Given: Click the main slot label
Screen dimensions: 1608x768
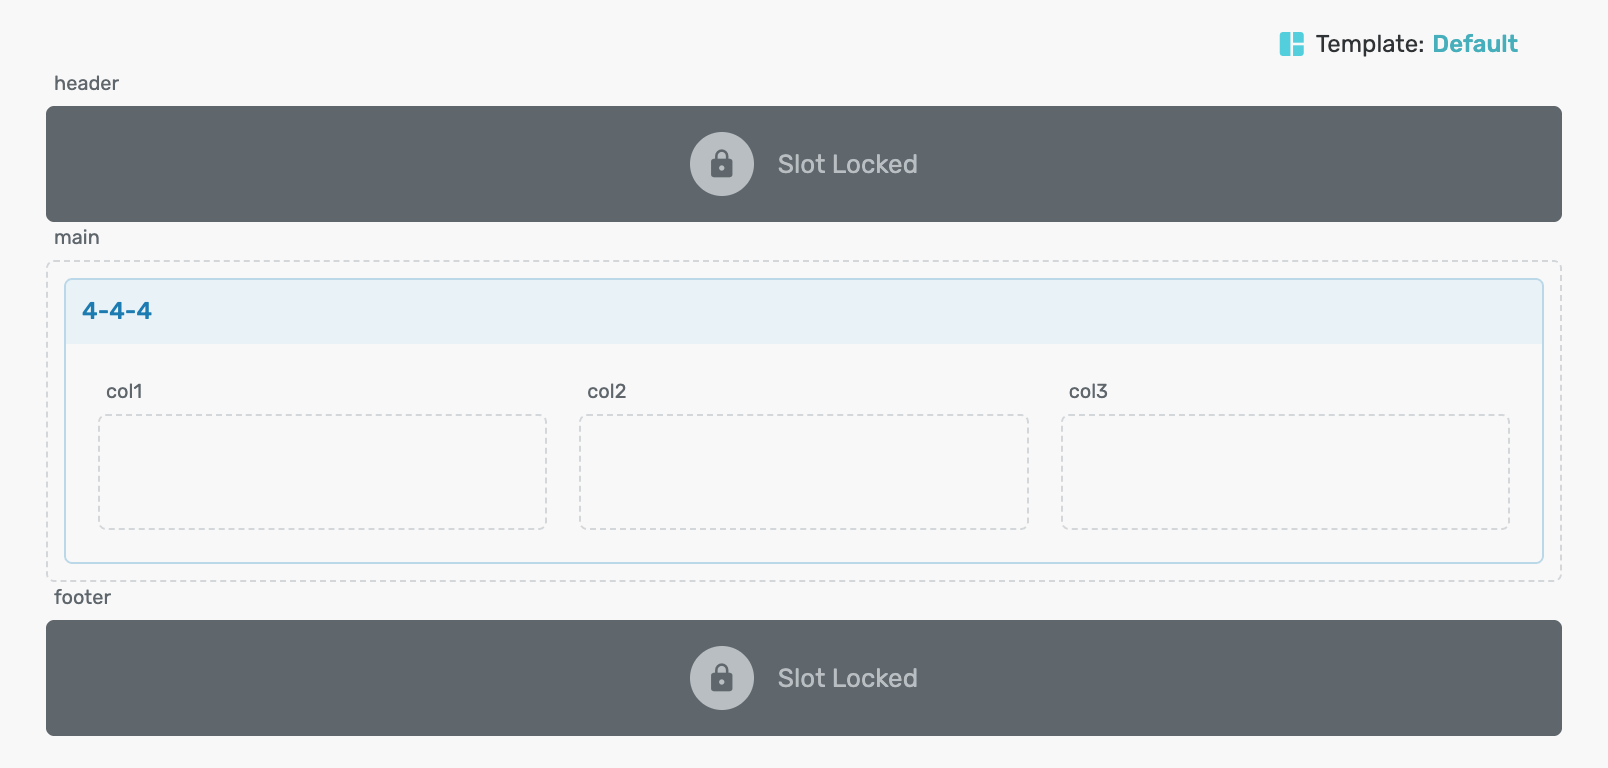Looking at the screenshot, I should coord(77,237).
